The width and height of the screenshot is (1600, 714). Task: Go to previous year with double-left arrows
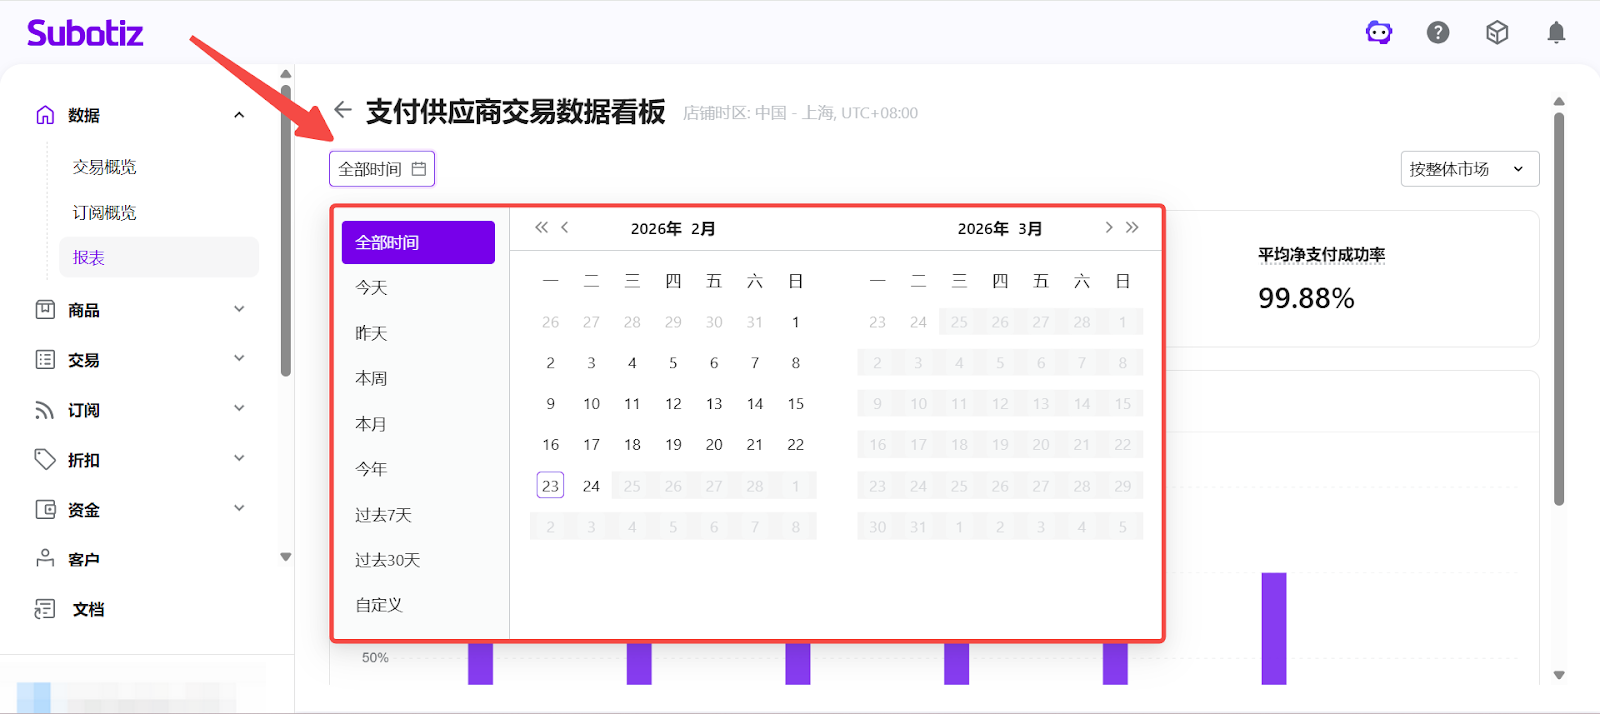pyautogui.click(x=541, y=228)
